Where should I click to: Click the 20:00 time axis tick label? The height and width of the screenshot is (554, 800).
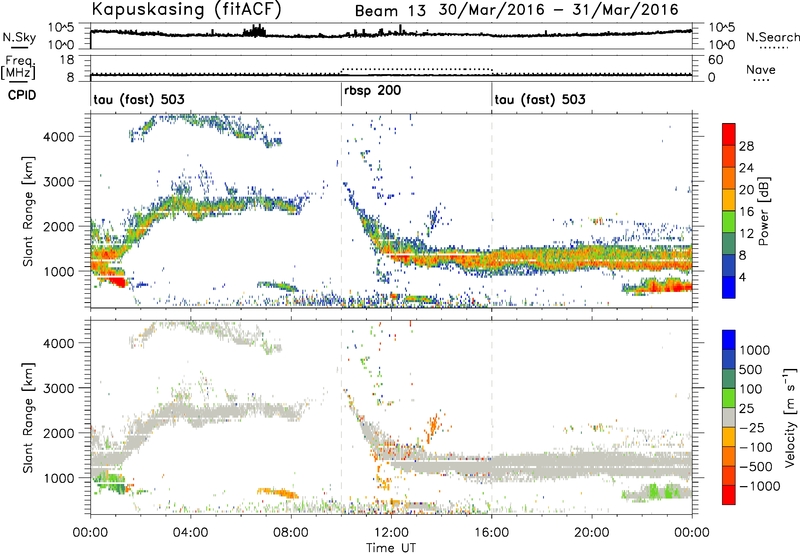coord(591,533)
